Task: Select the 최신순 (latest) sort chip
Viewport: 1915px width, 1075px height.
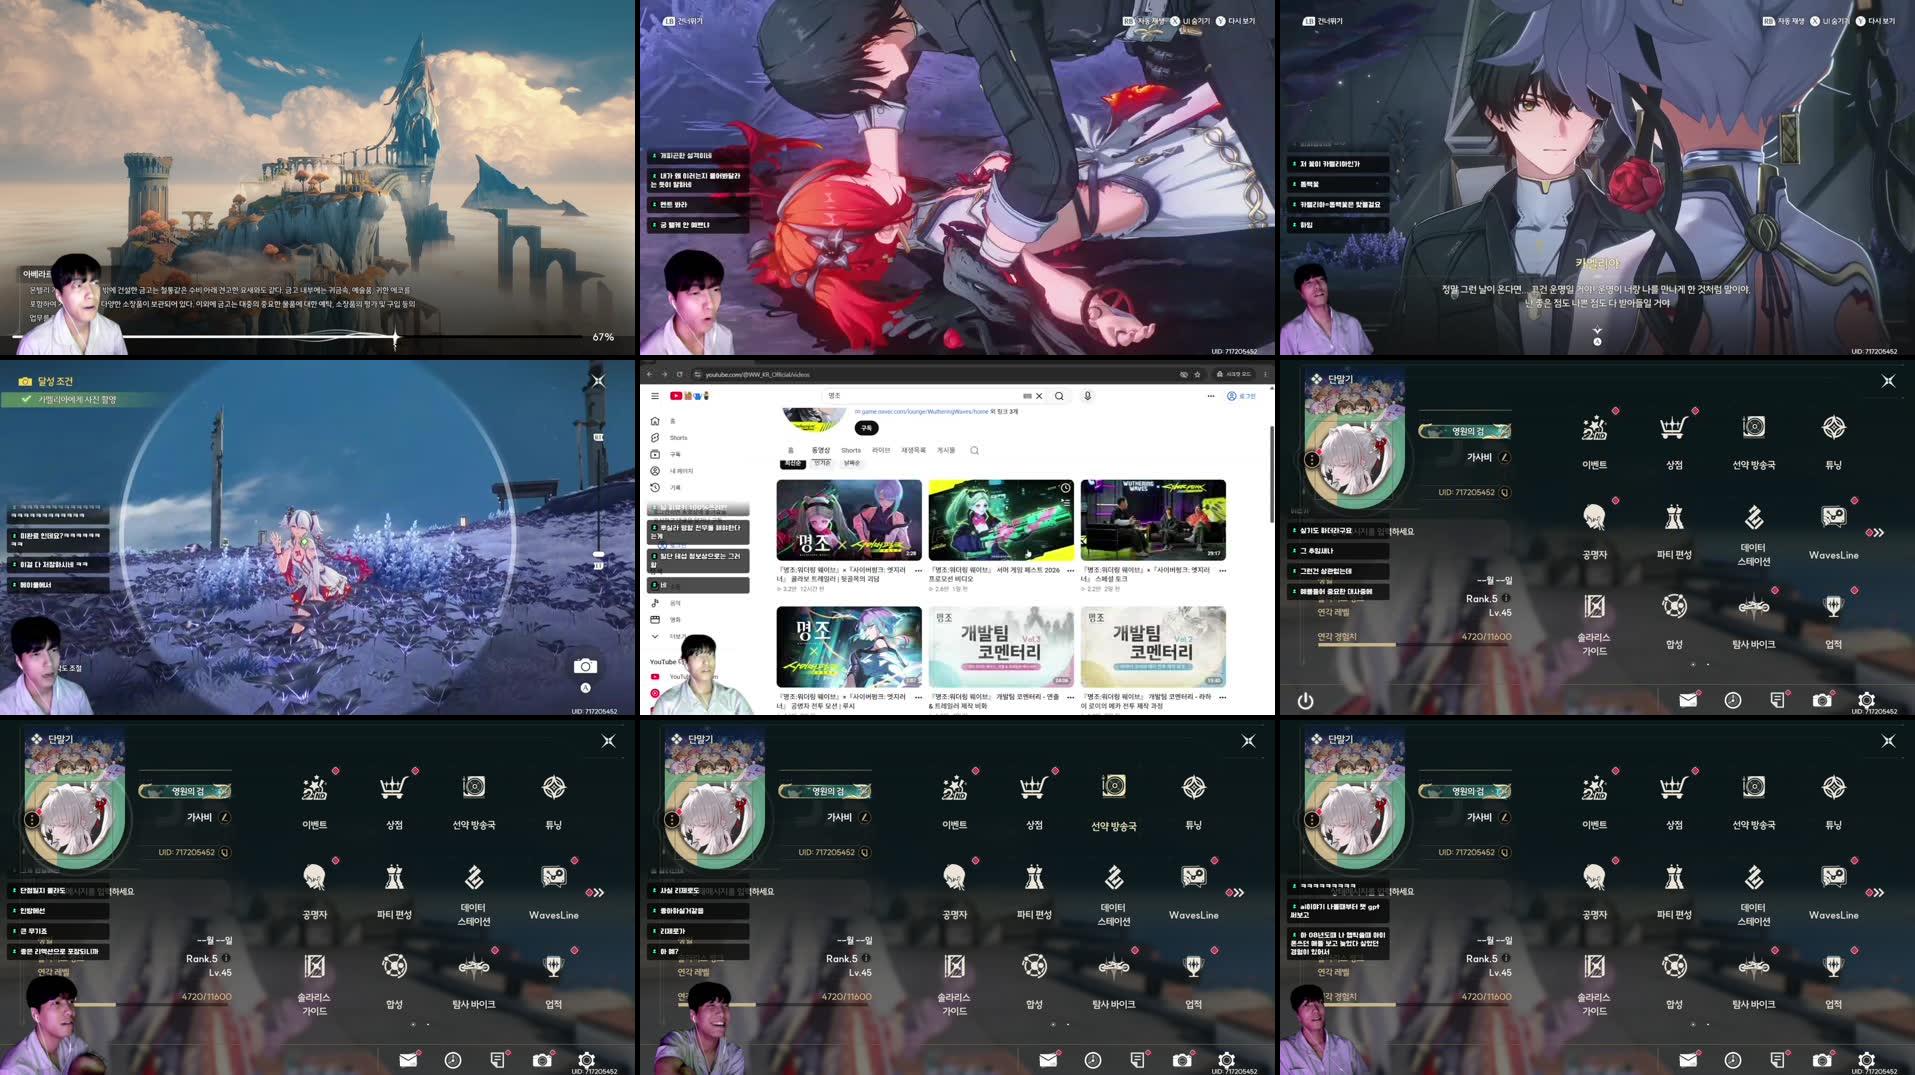Action: tap(793, 463)
